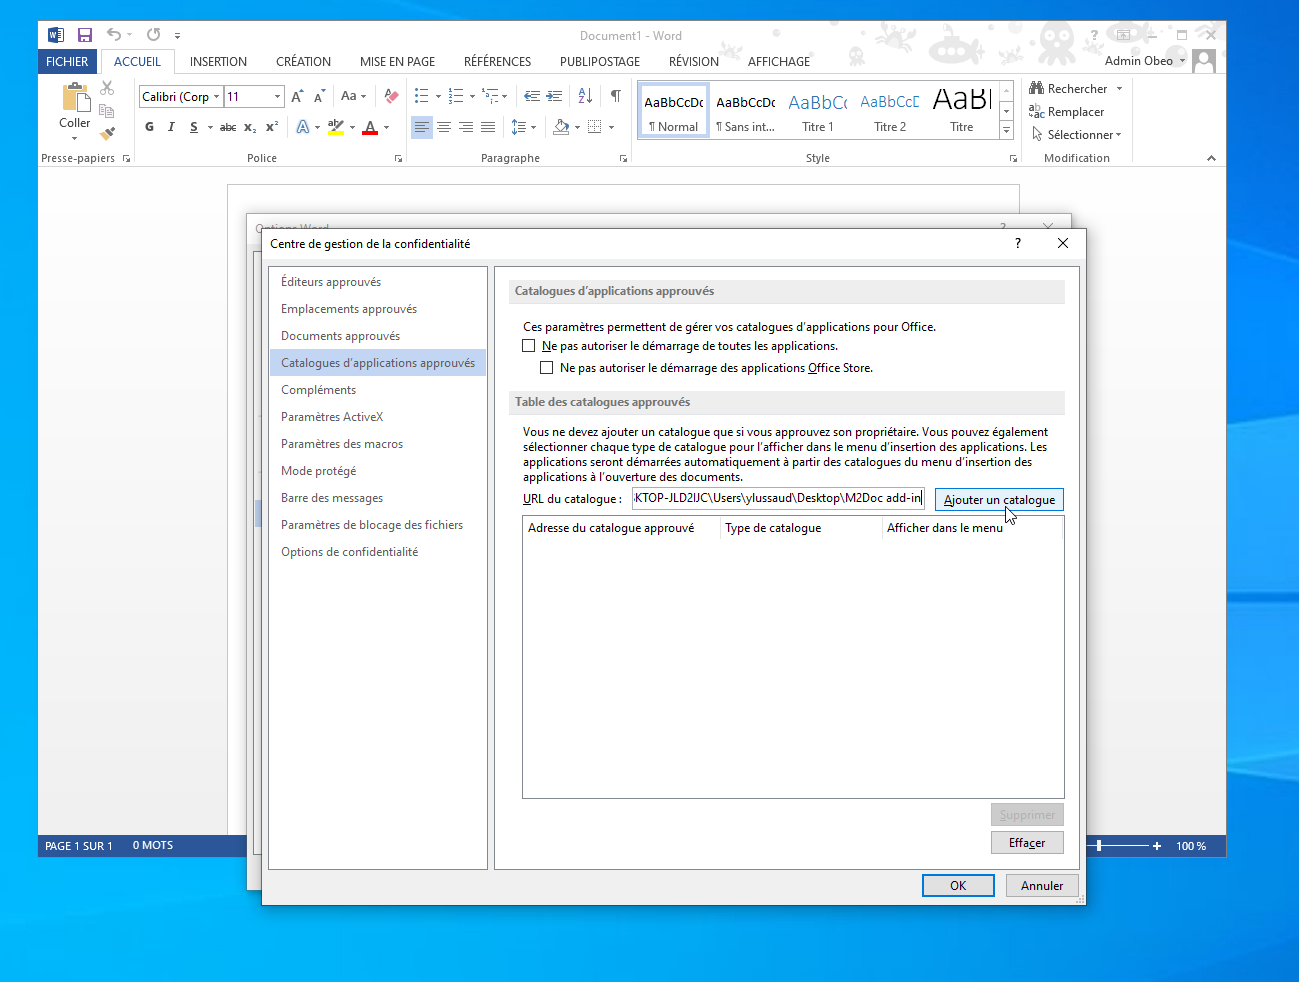The image size is (1299, 982).
Task: Click the yellow highlight color button
Action: [336, 127]
